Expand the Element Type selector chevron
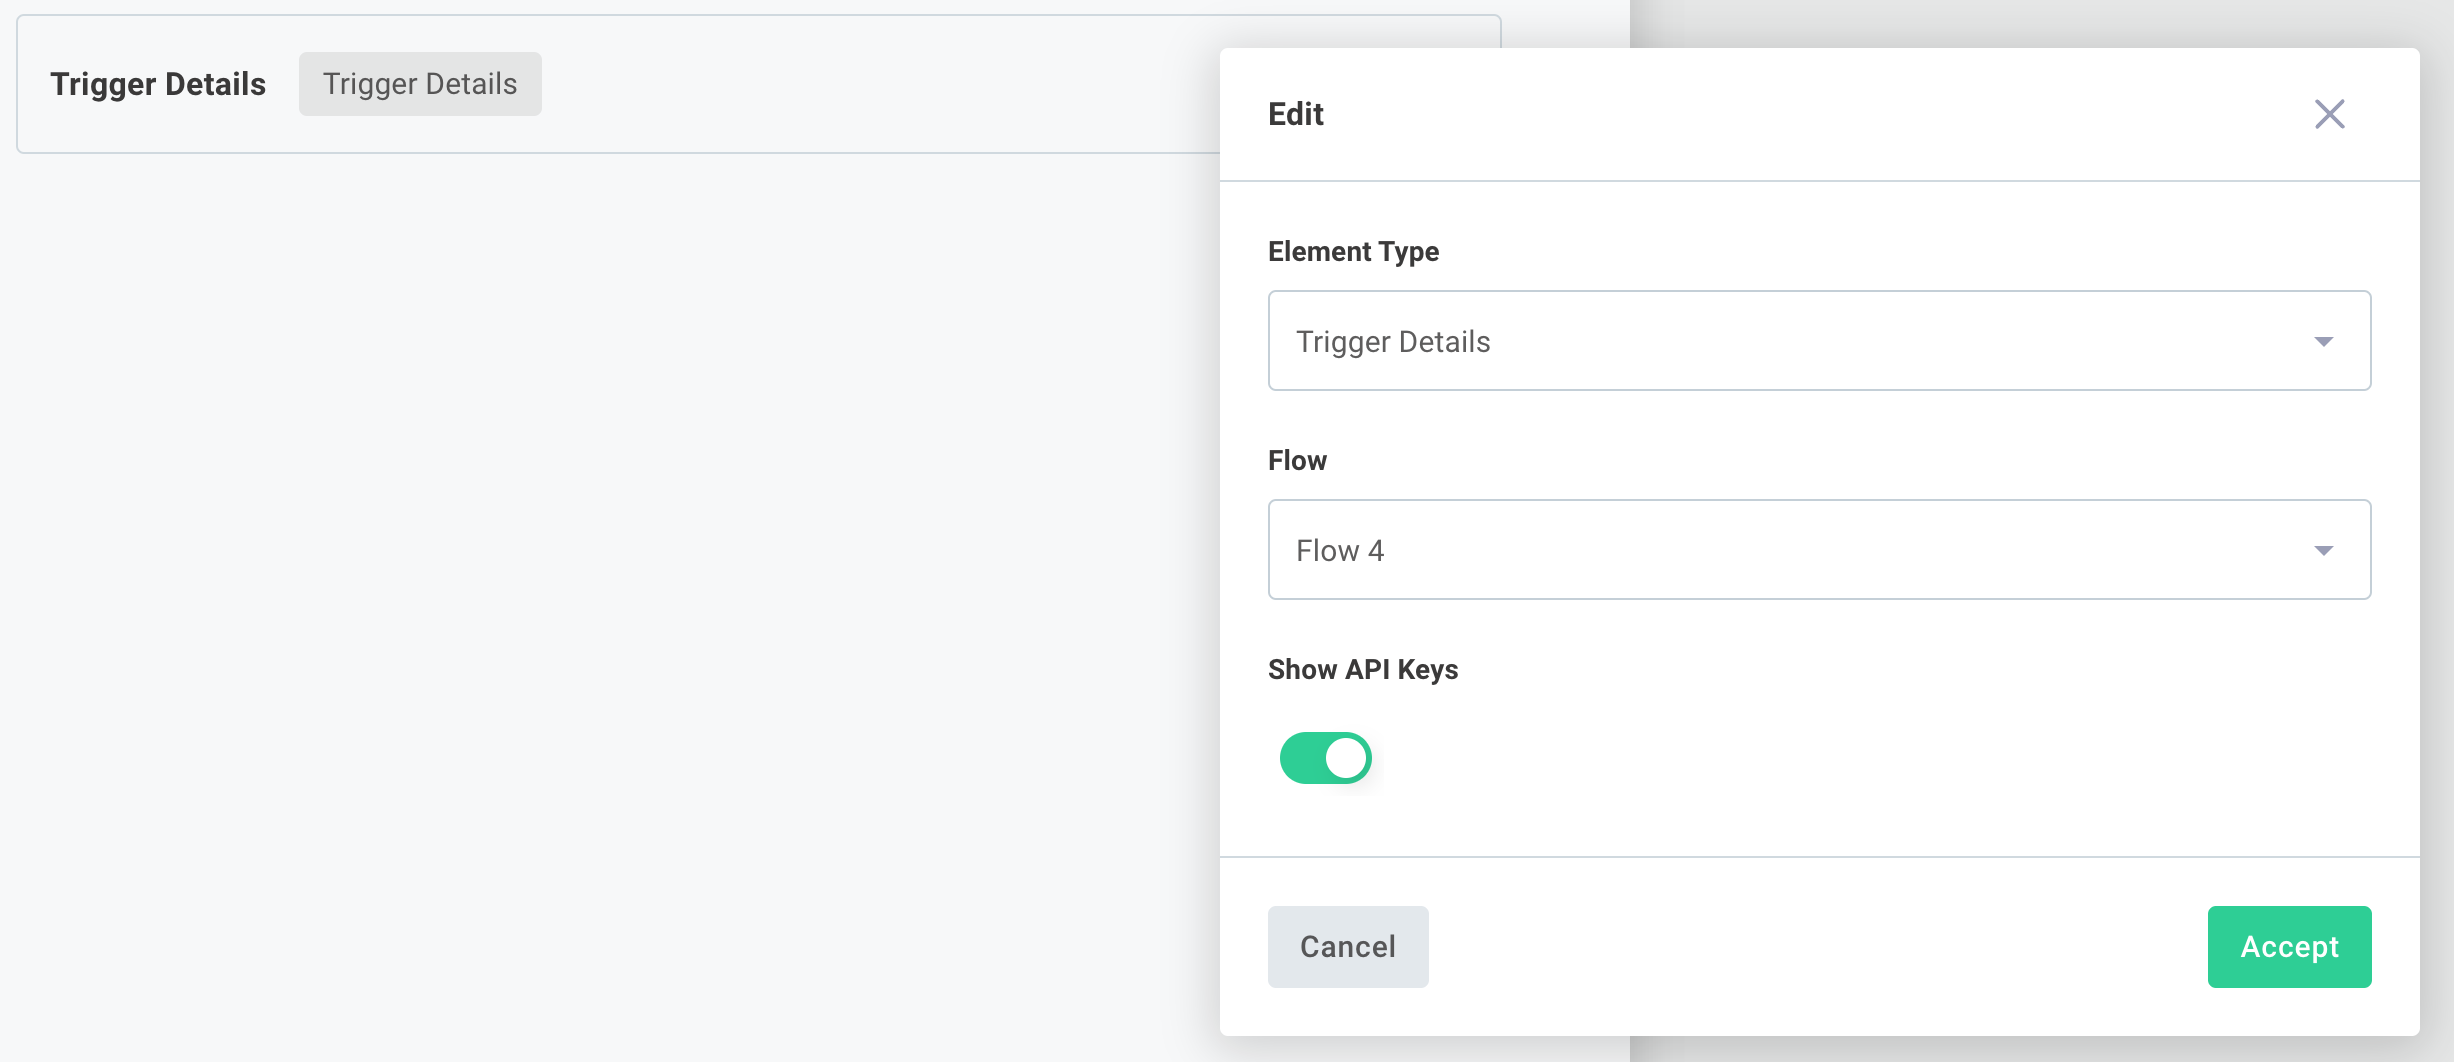Image resolution: width=2454 pixels, height=1062 pixels. pyautogui.click(x=2326, y=340)
